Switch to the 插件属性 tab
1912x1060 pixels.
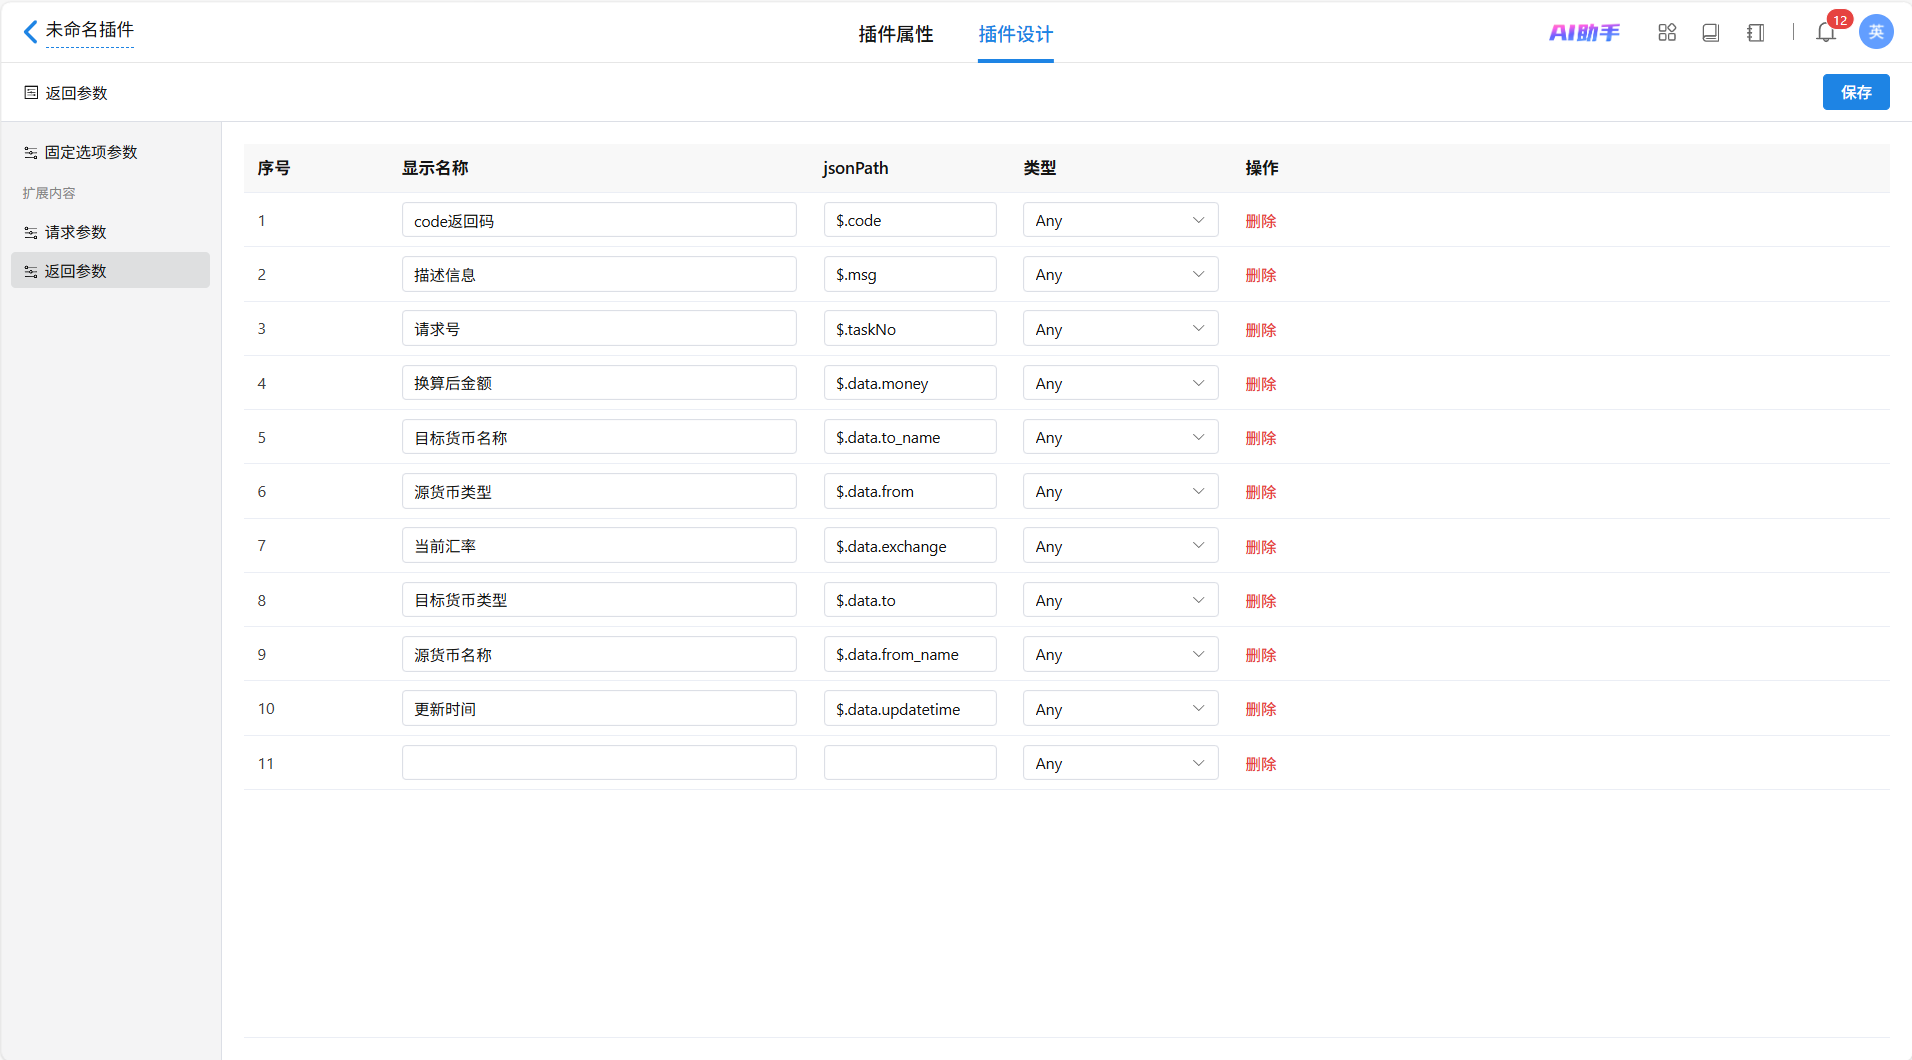pos(895,34)
